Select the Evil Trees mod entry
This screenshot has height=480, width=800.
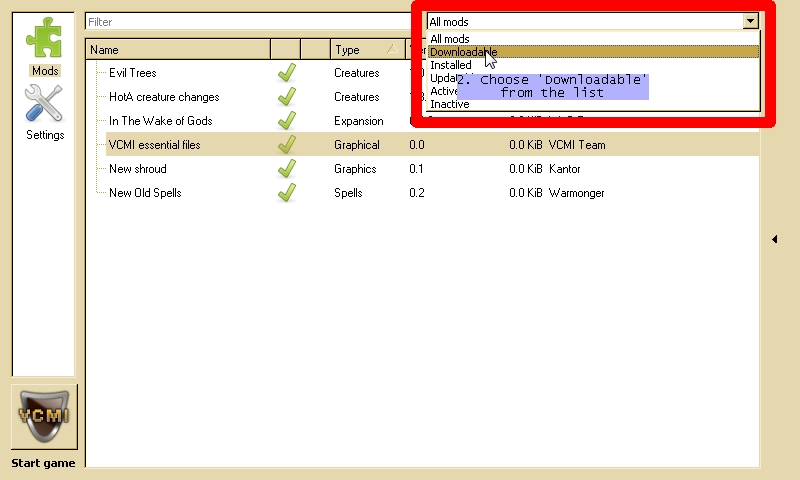coord(132,73)
